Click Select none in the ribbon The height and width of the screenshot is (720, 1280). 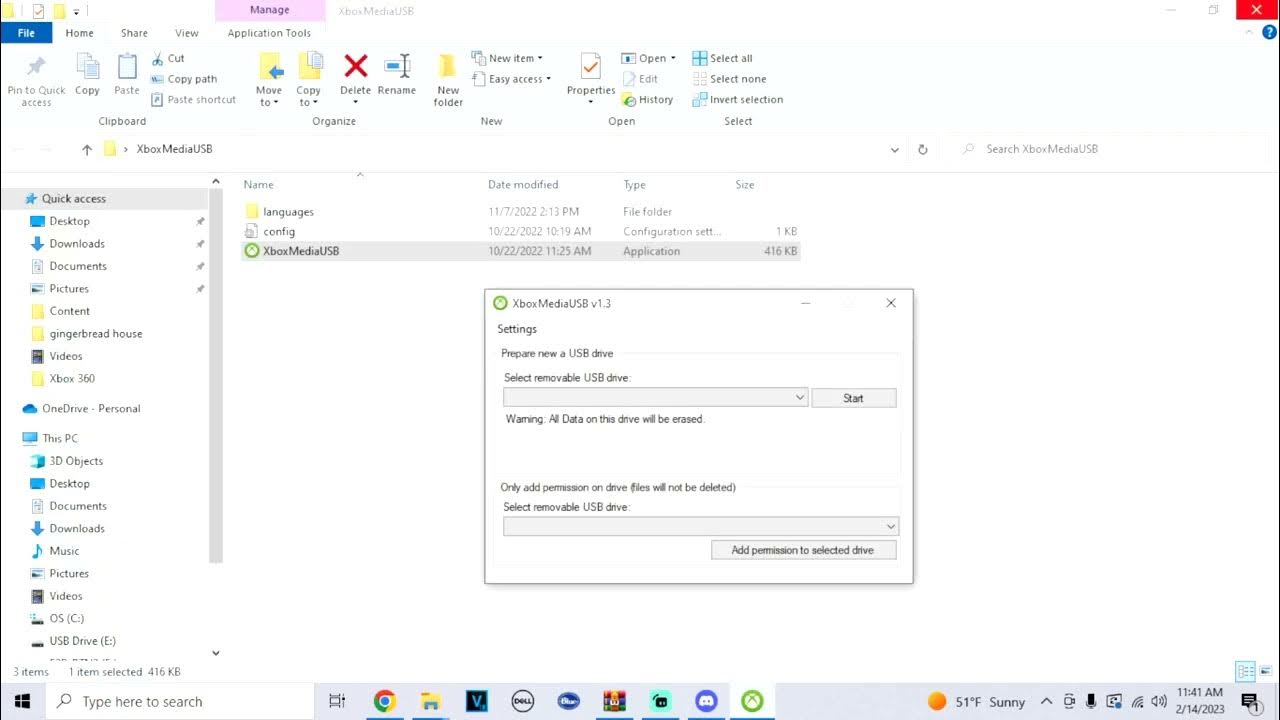pyautogui.click(x=729, y=79)
